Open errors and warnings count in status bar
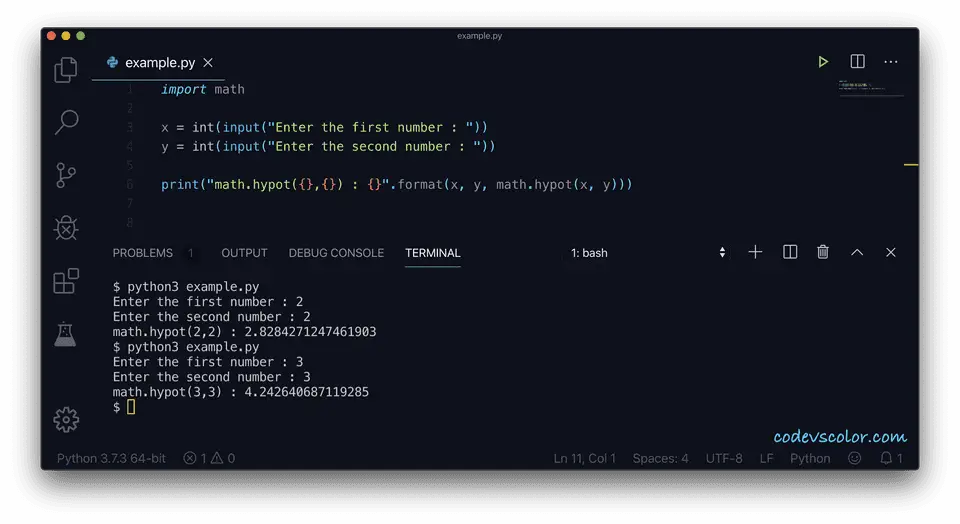 pos(209,458)
